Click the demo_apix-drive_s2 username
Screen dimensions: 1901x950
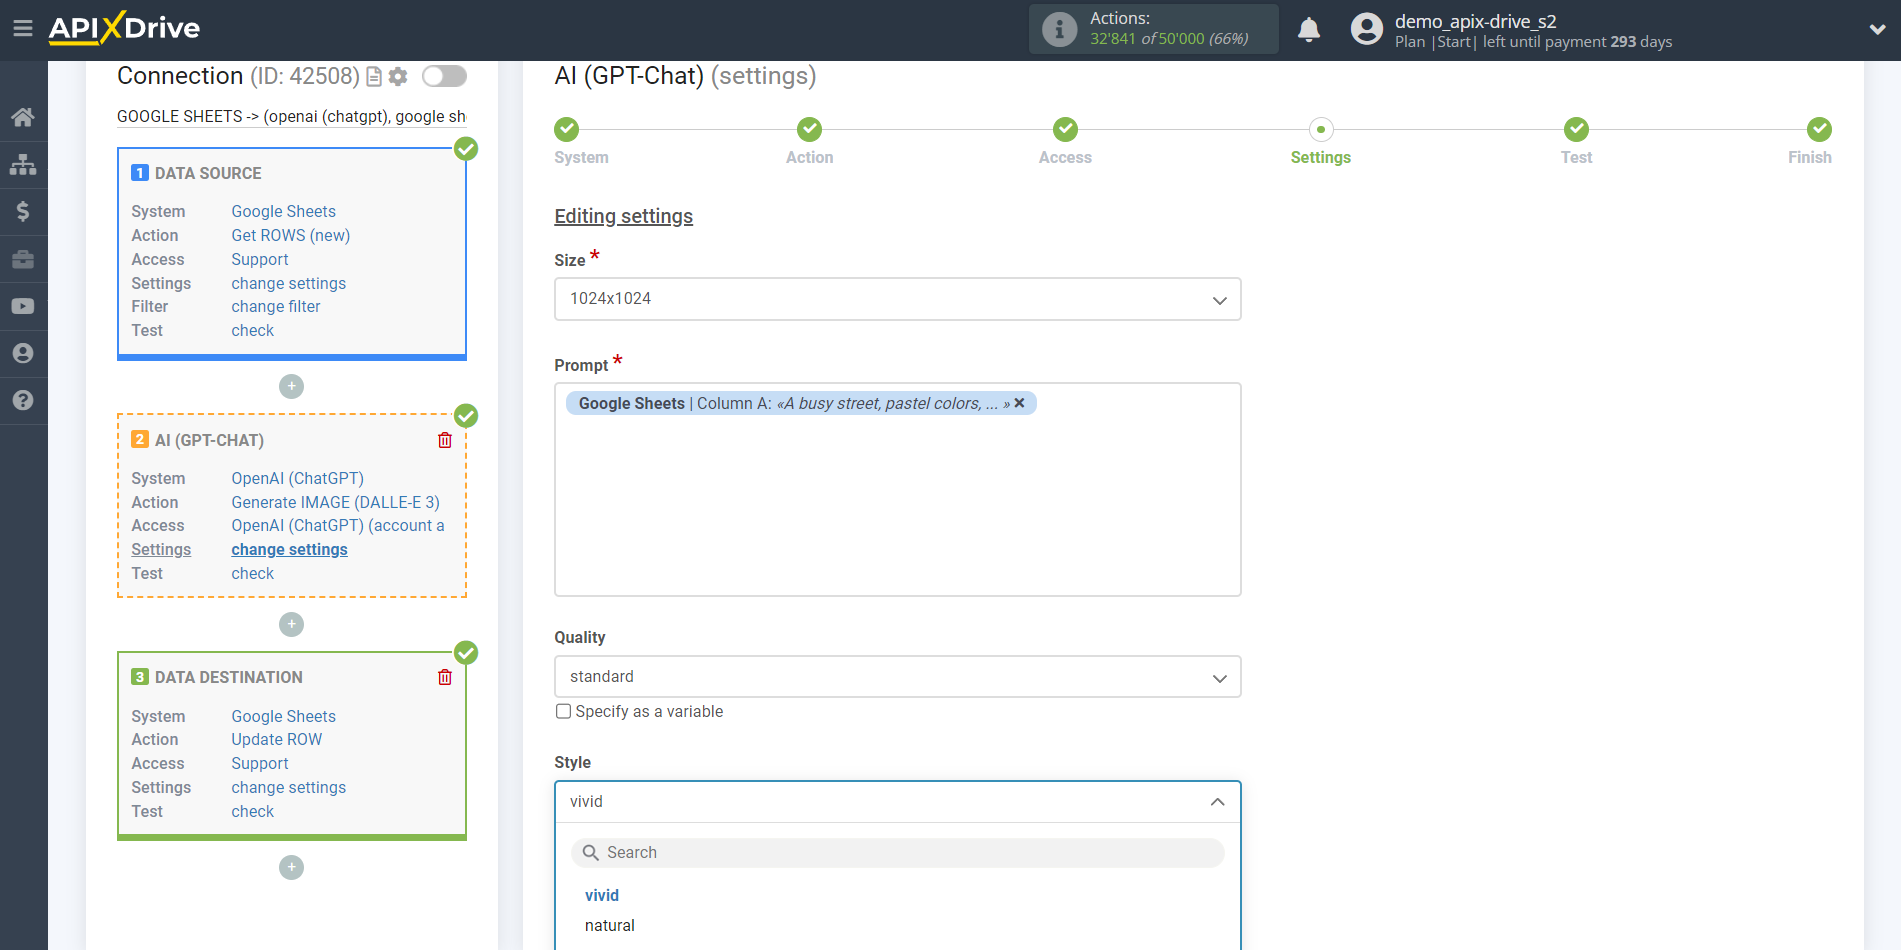pos(1476,21)
